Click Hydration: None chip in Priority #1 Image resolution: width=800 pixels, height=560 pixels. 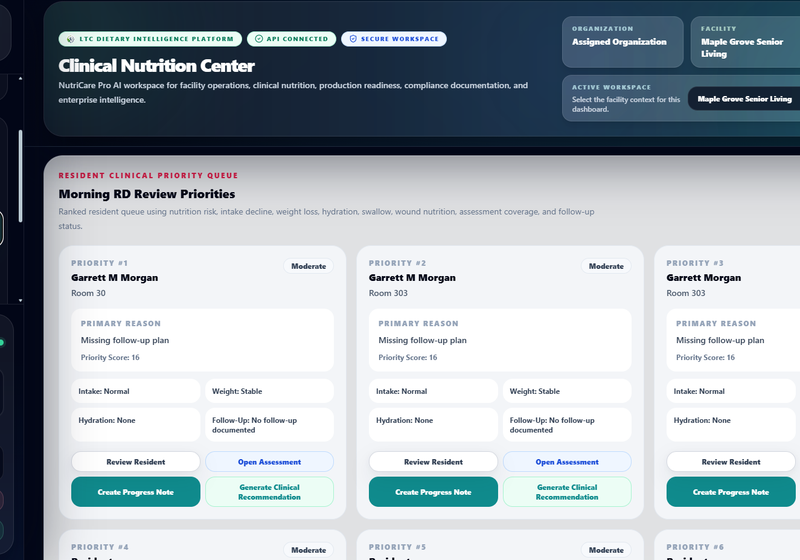point(136,424)
